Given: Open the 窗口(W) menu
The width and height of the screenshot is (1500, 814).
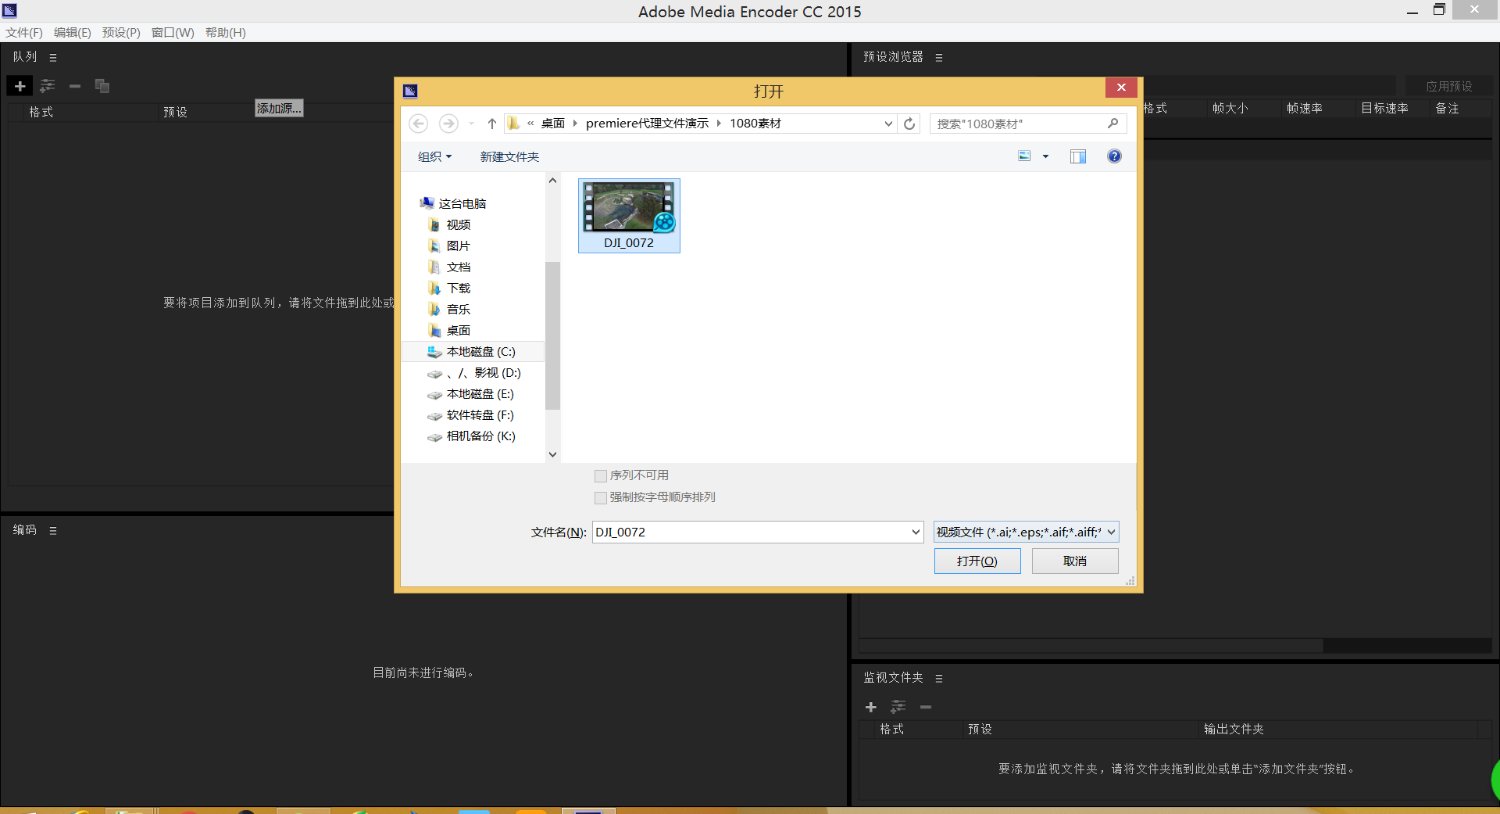Looking at the screenshot, I should (x=173, y=33).
